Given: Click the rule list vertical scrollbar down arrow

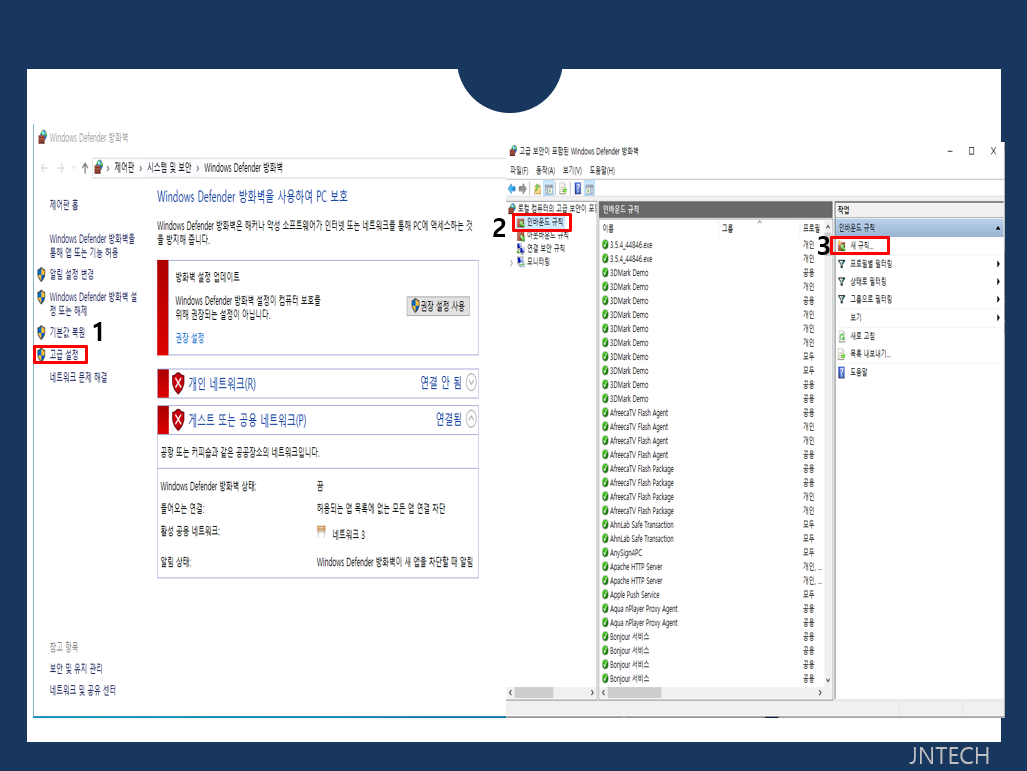Looking at the screenshot, I should click(828, 680).
